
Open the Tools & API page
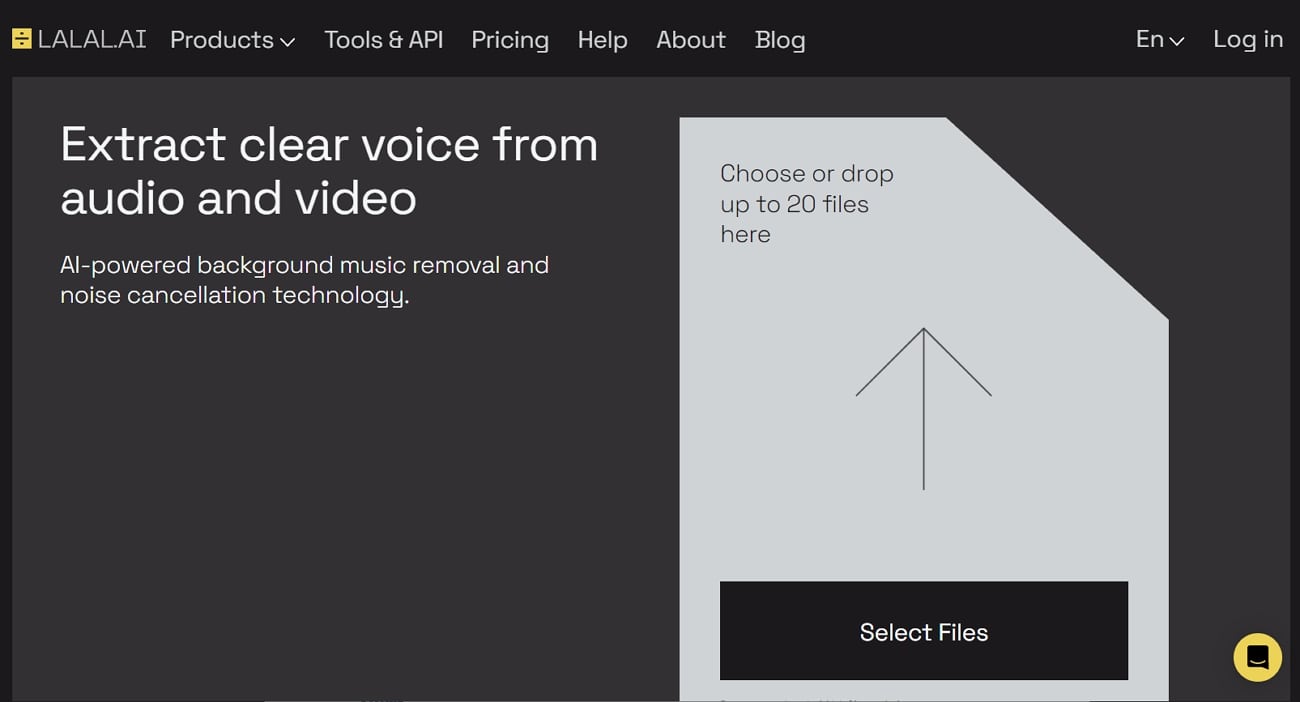pyautogui.click(x=383, y=40)
